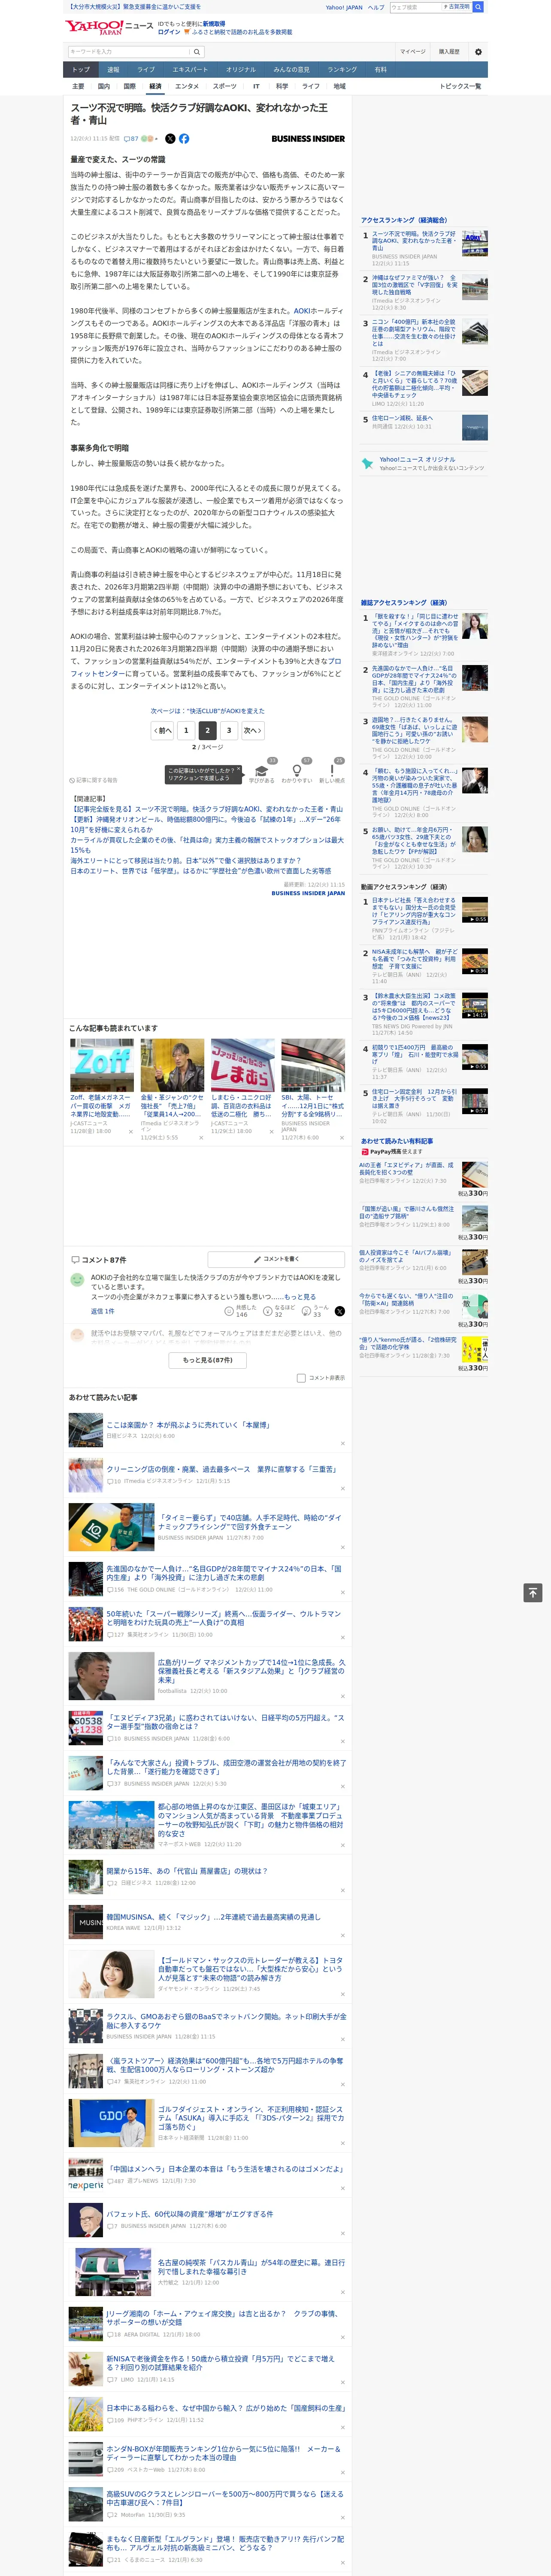Open ranking item 沖縄はなぜファミマが強い
This screenshot has width=551, height=2576.
click(x=414, y=286)
